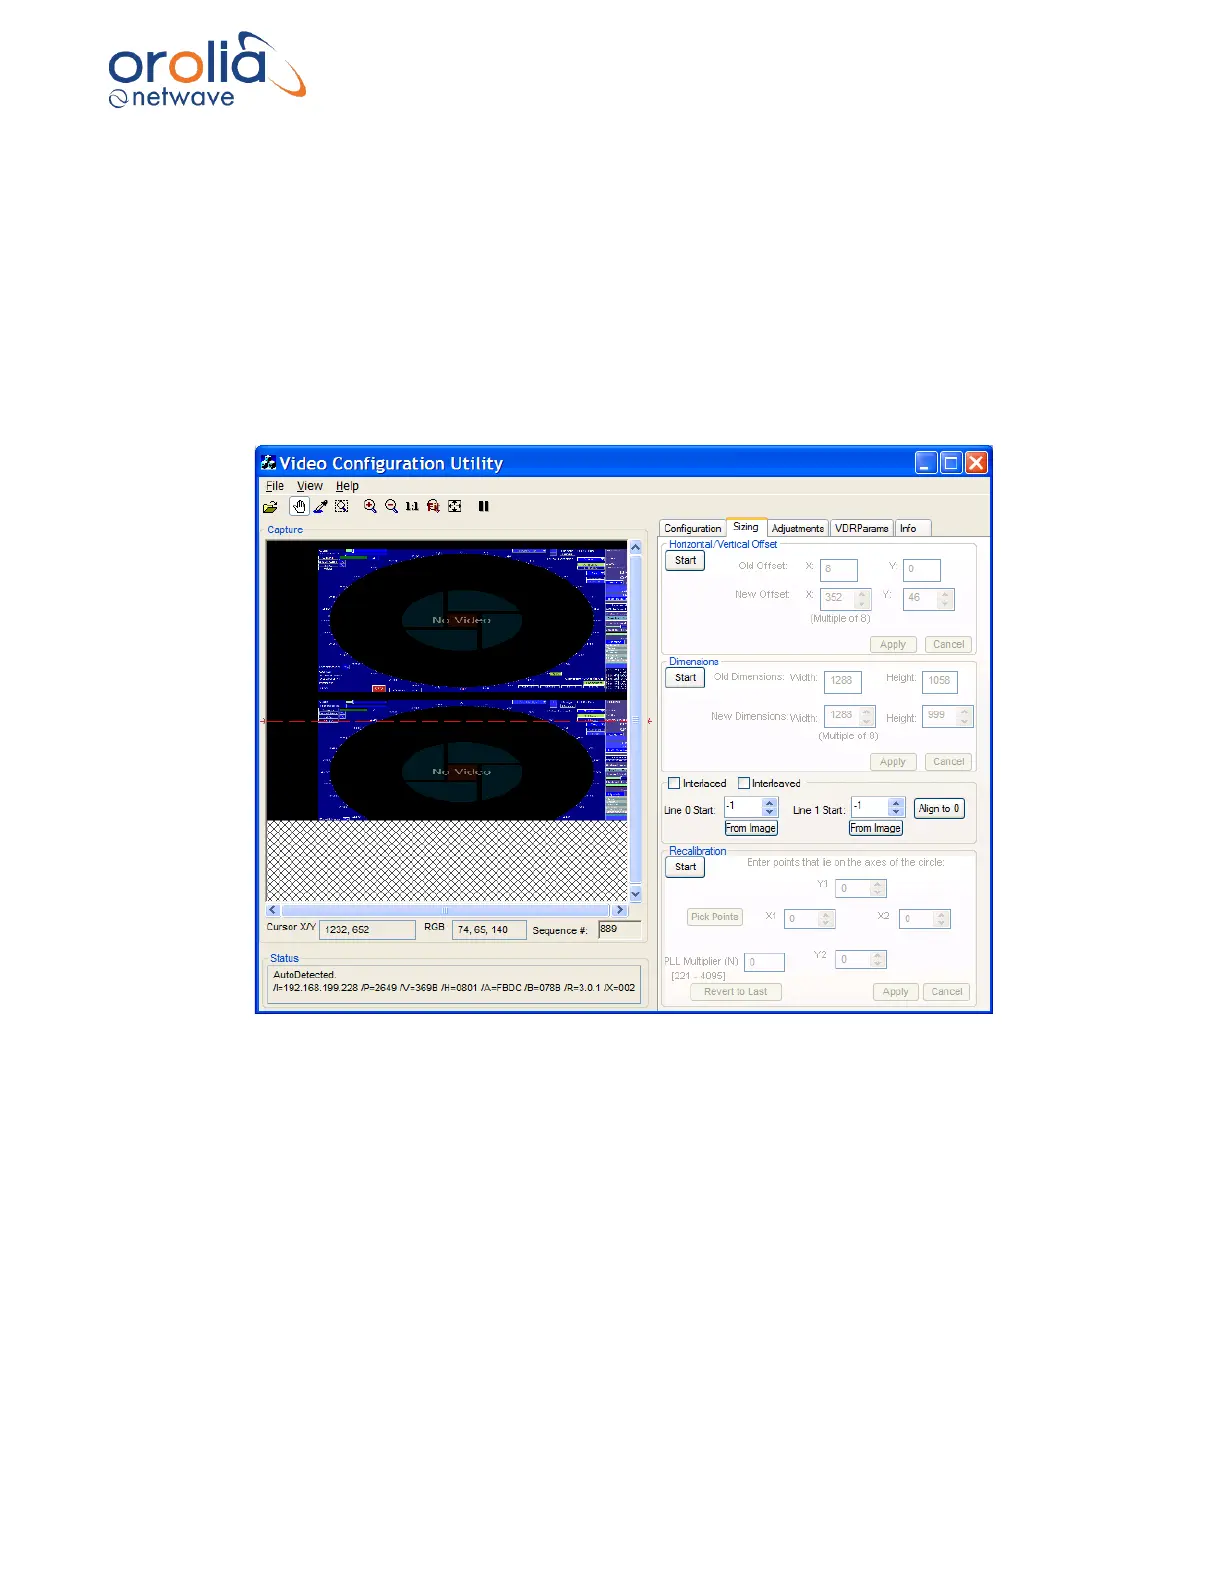Increase the Line 0 Start spinner value

(769, 803)
